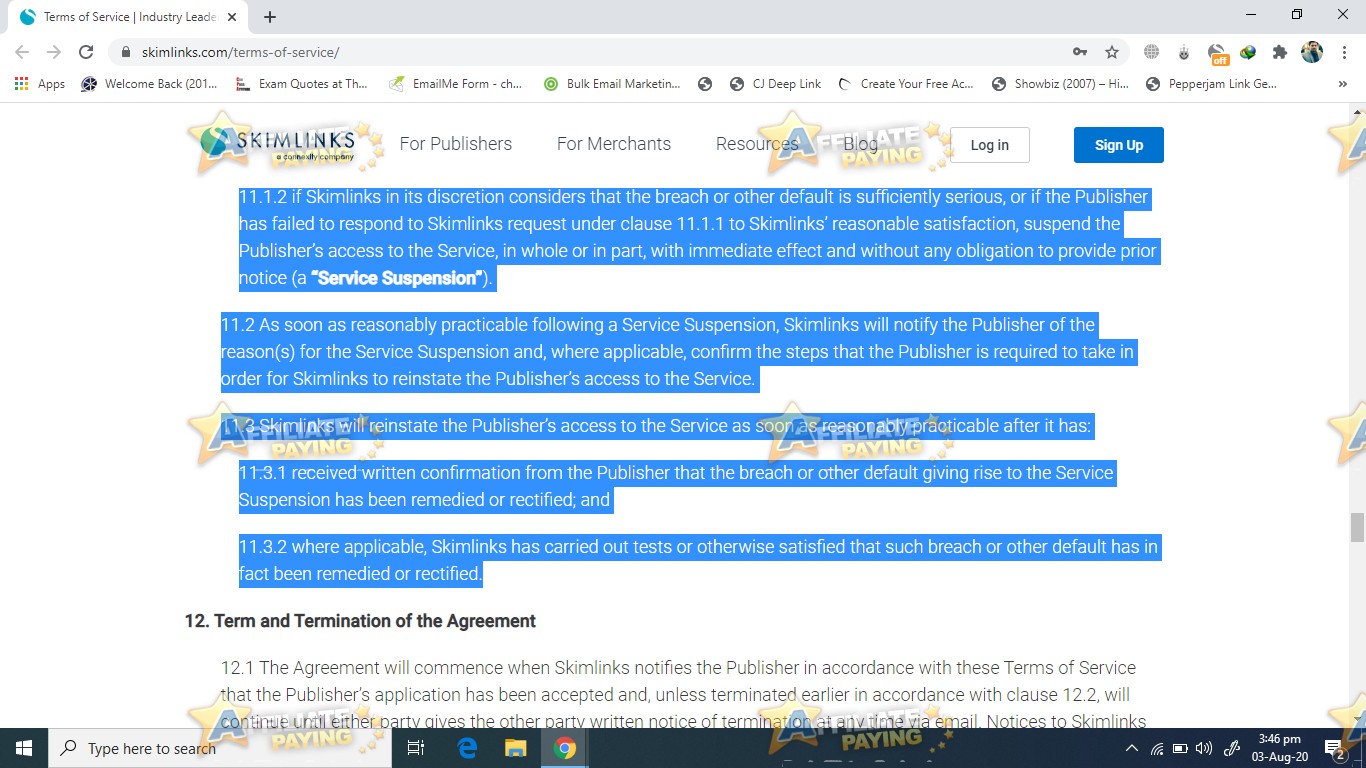This screenshot has height=768, width=1366.
Task: Click the blue 'Sign Up' button
Action: [x=1119, y=145]
